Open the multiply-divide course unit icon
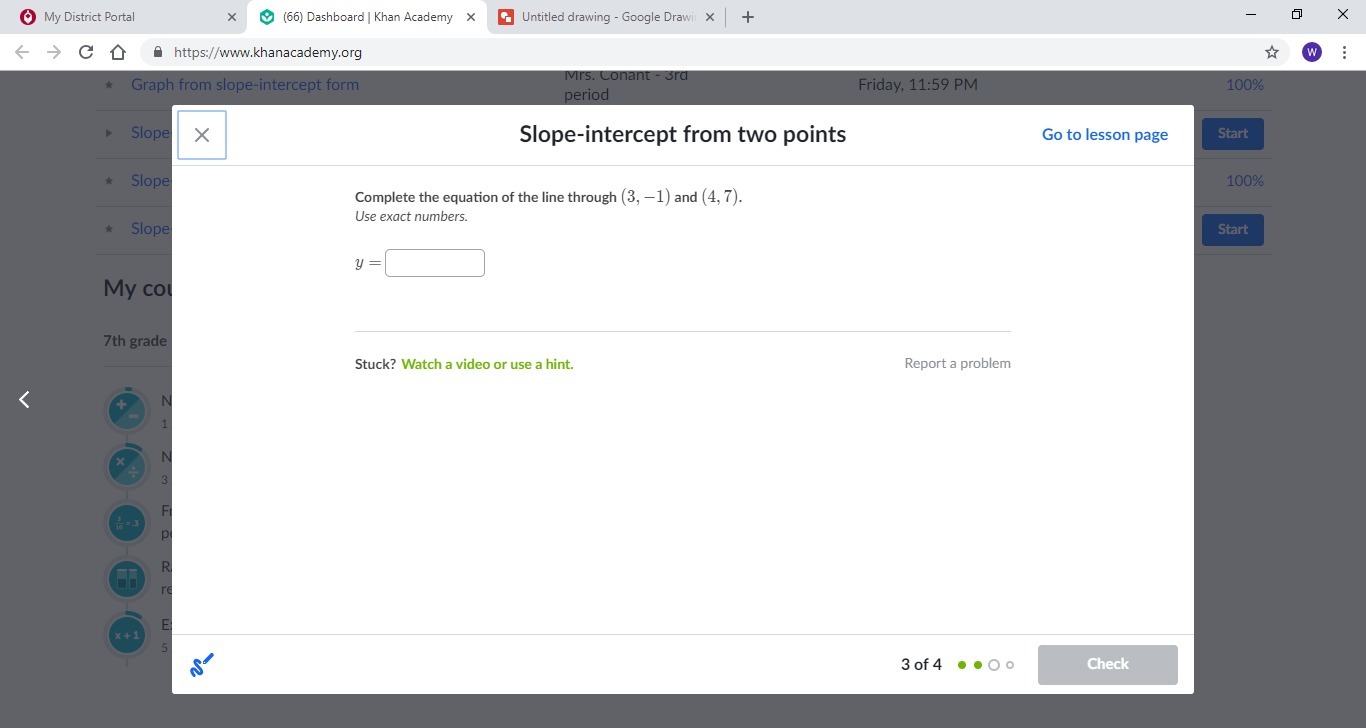The width and height of the screenshot is (1366, 728). pyautogui.click(x=127, y=465)
